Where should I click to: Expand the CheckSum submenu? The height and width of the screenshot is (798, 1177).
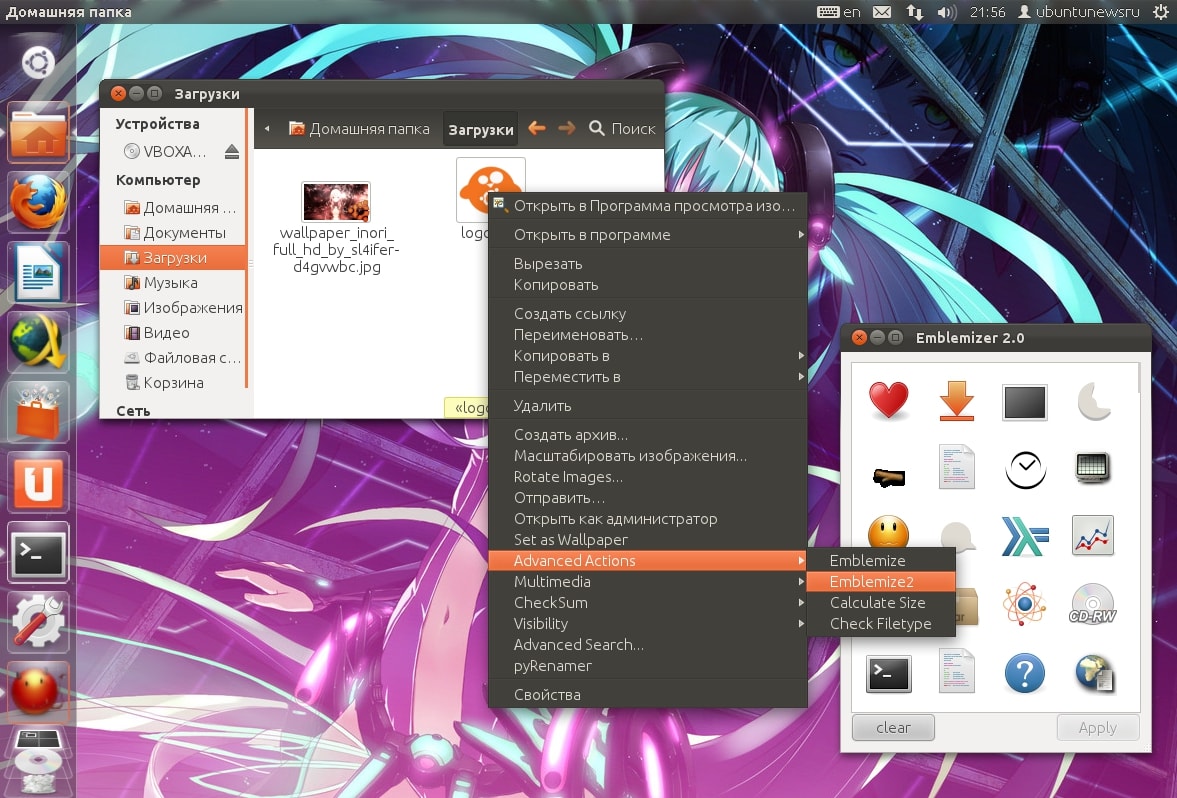coord(648,603)
